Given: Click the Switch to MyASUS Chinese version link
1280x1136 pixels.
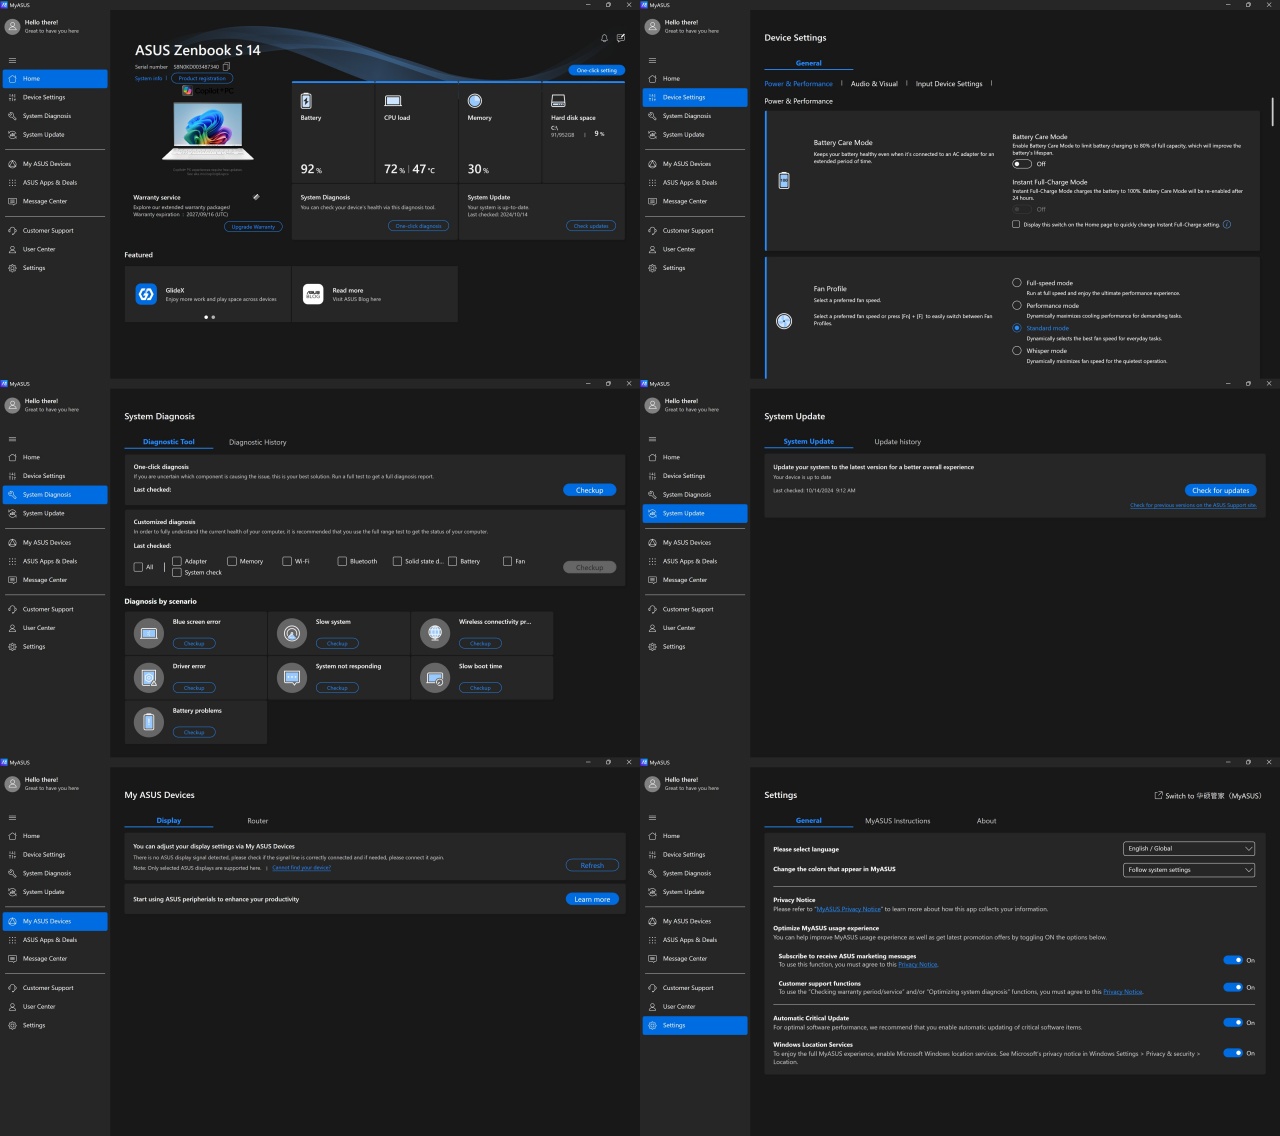Looking at the screenshot, I should pyautogui.click(x=1208, y=796).
